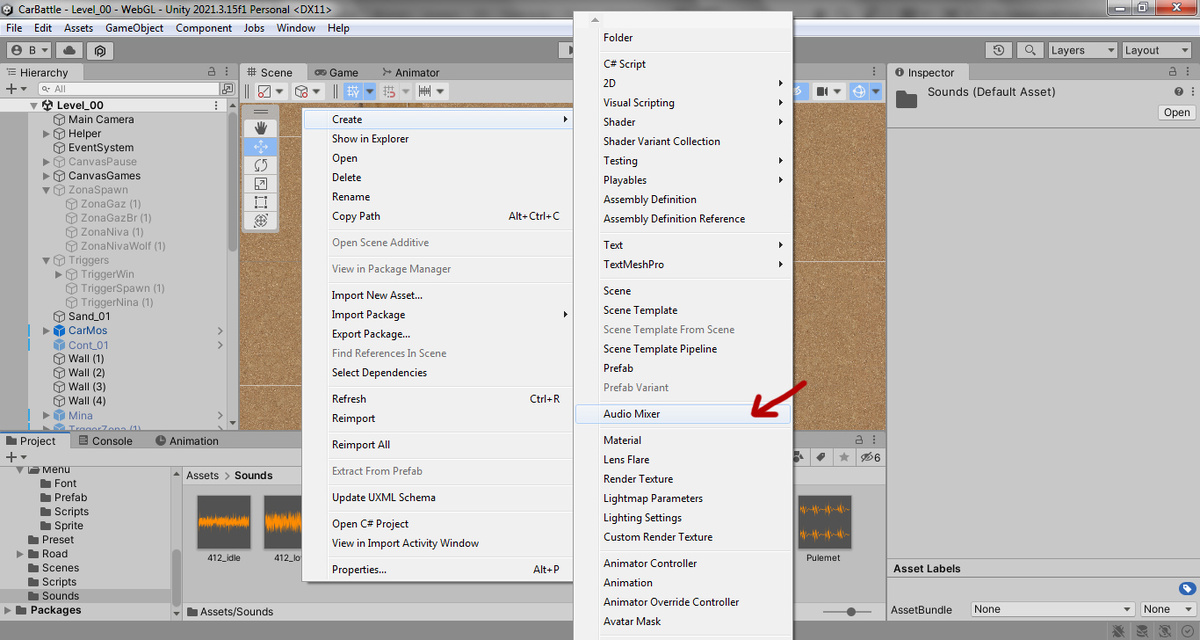Click the handle rotation cube icon

302,91
